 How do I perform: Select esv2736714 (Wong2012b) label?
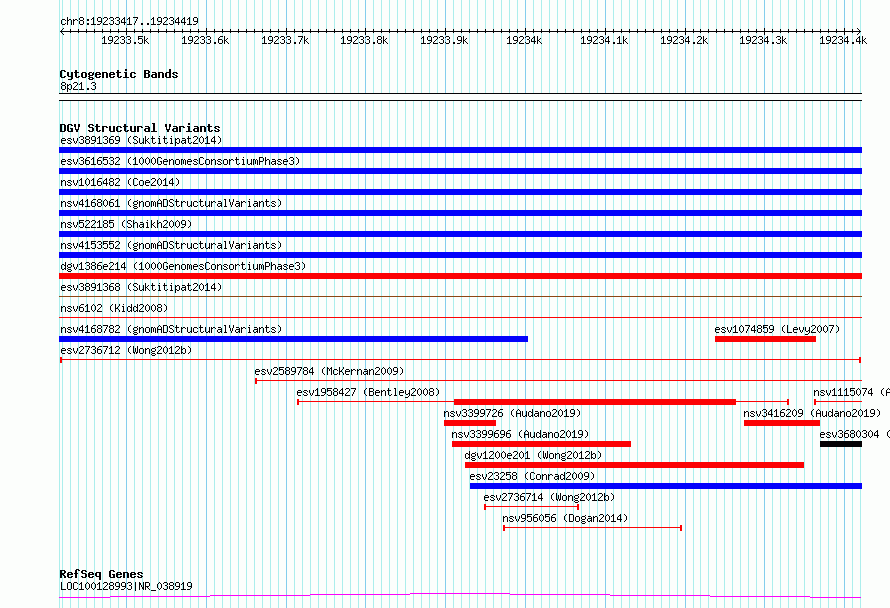click(549, 497)
